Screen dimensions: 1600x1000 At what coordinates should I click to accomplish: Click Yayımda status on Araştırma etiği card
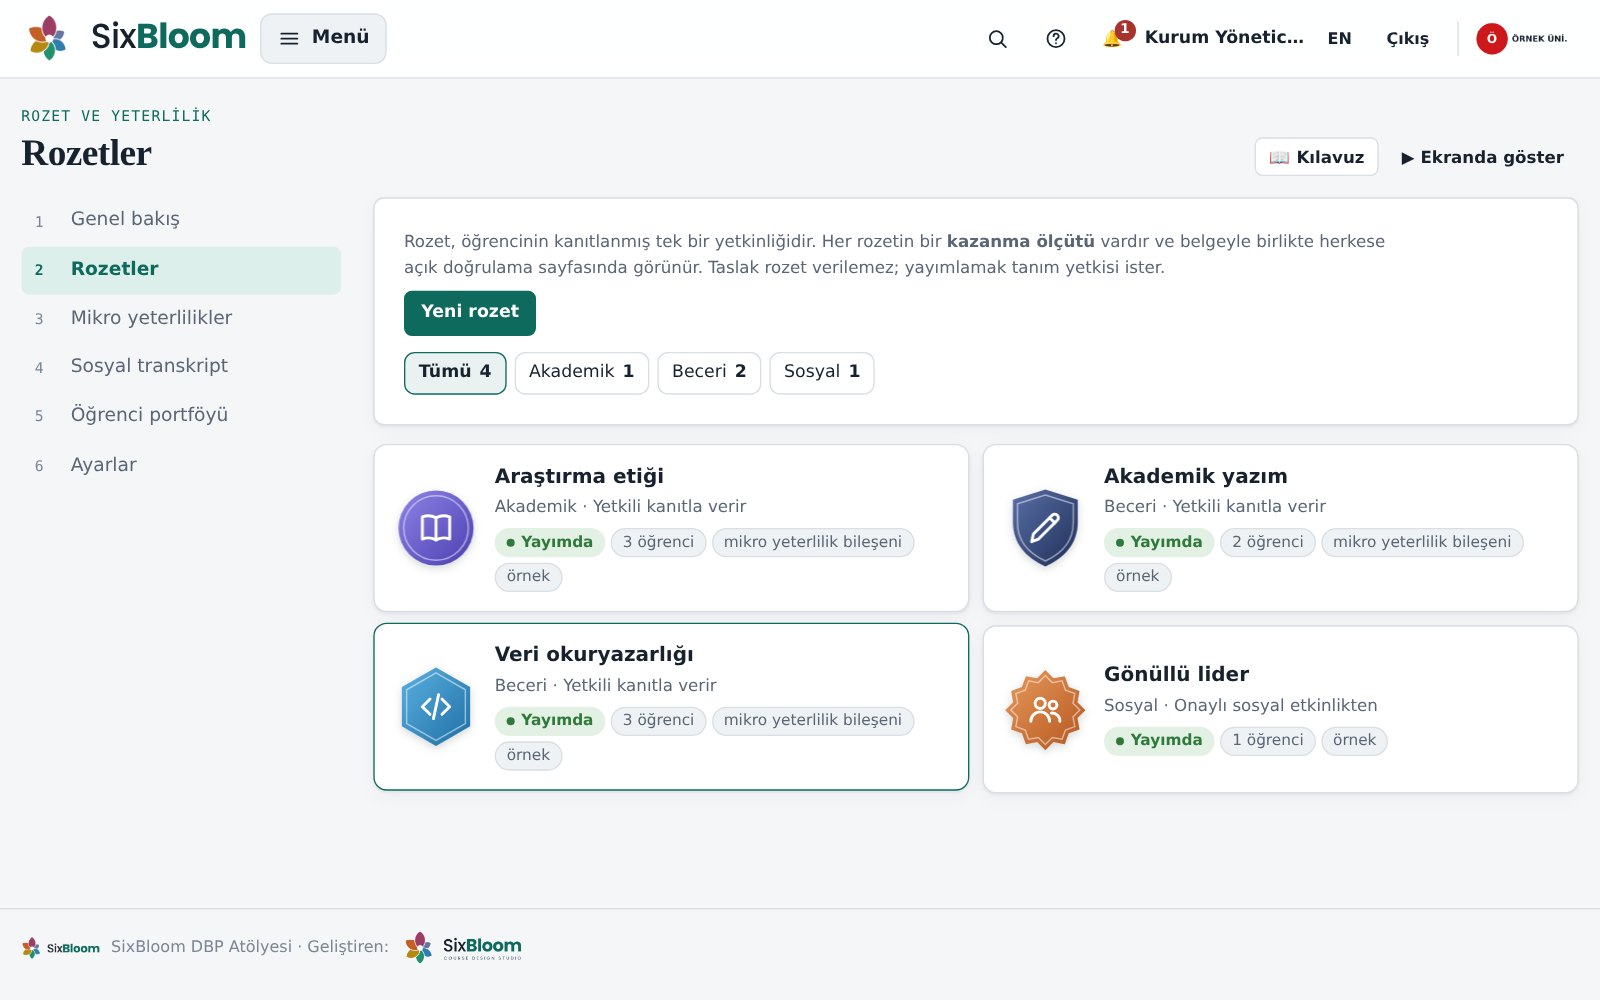549,542
